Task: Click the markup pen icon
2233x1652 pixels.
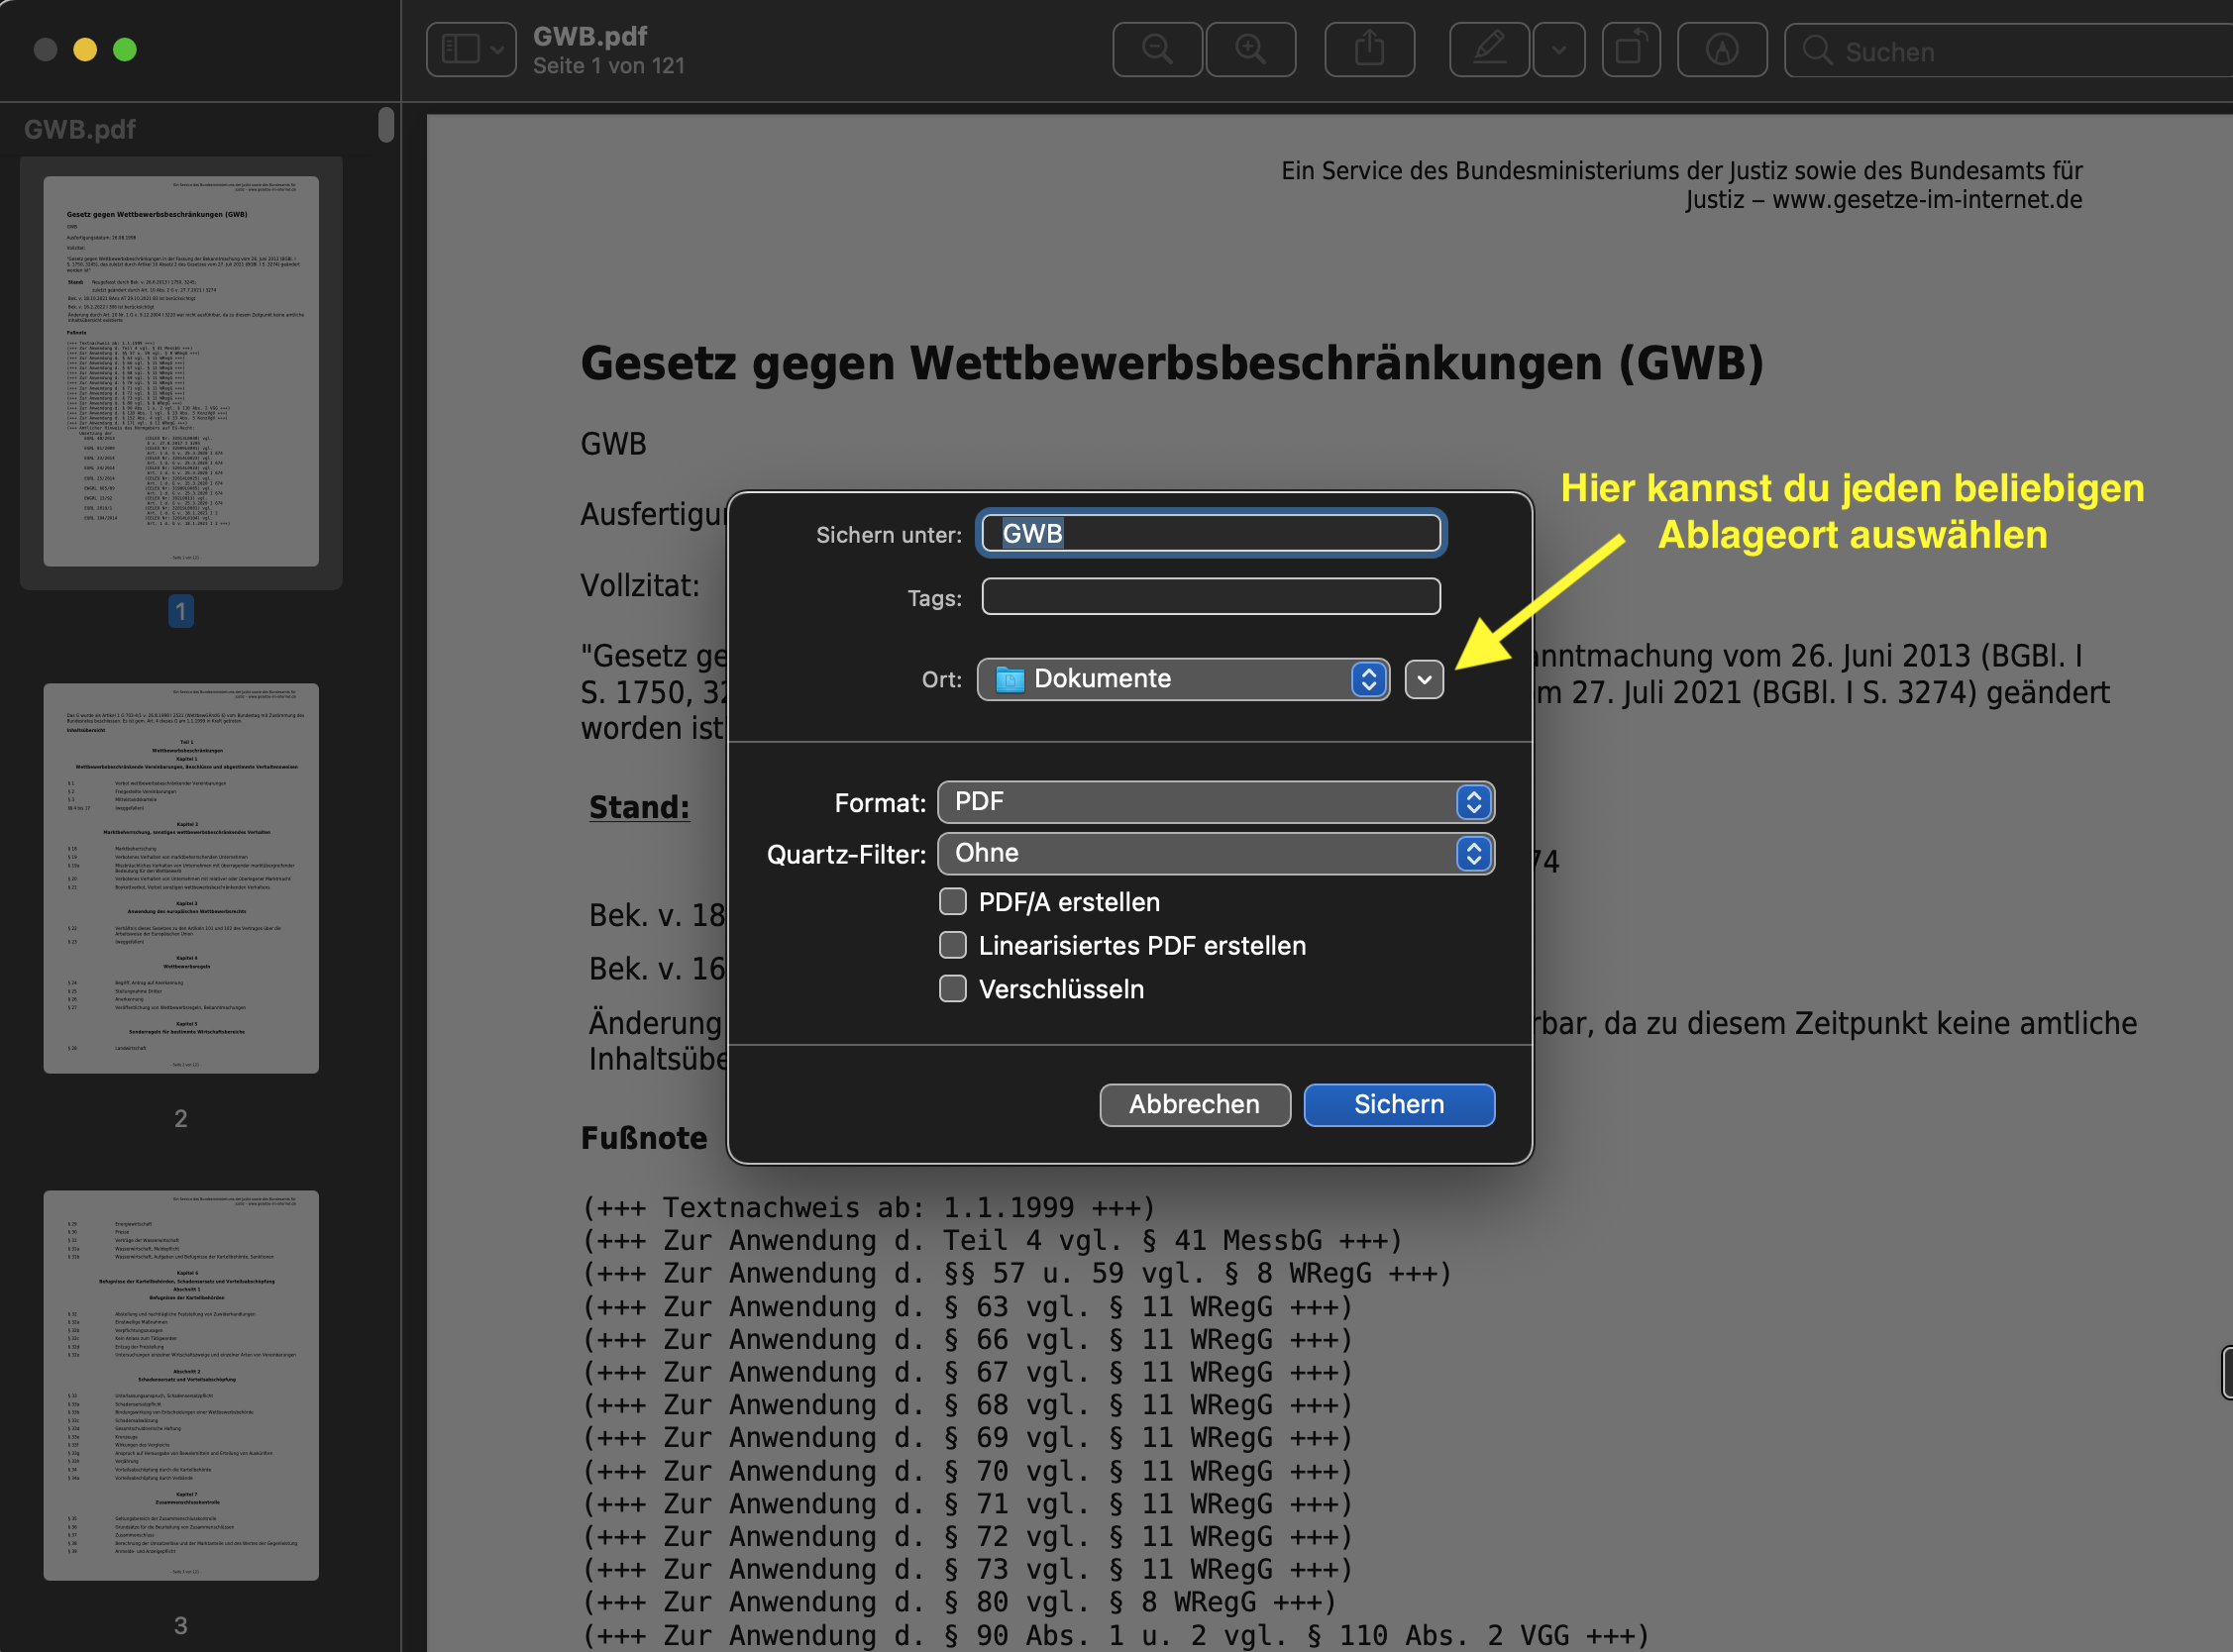Action: coord(1489,49)
